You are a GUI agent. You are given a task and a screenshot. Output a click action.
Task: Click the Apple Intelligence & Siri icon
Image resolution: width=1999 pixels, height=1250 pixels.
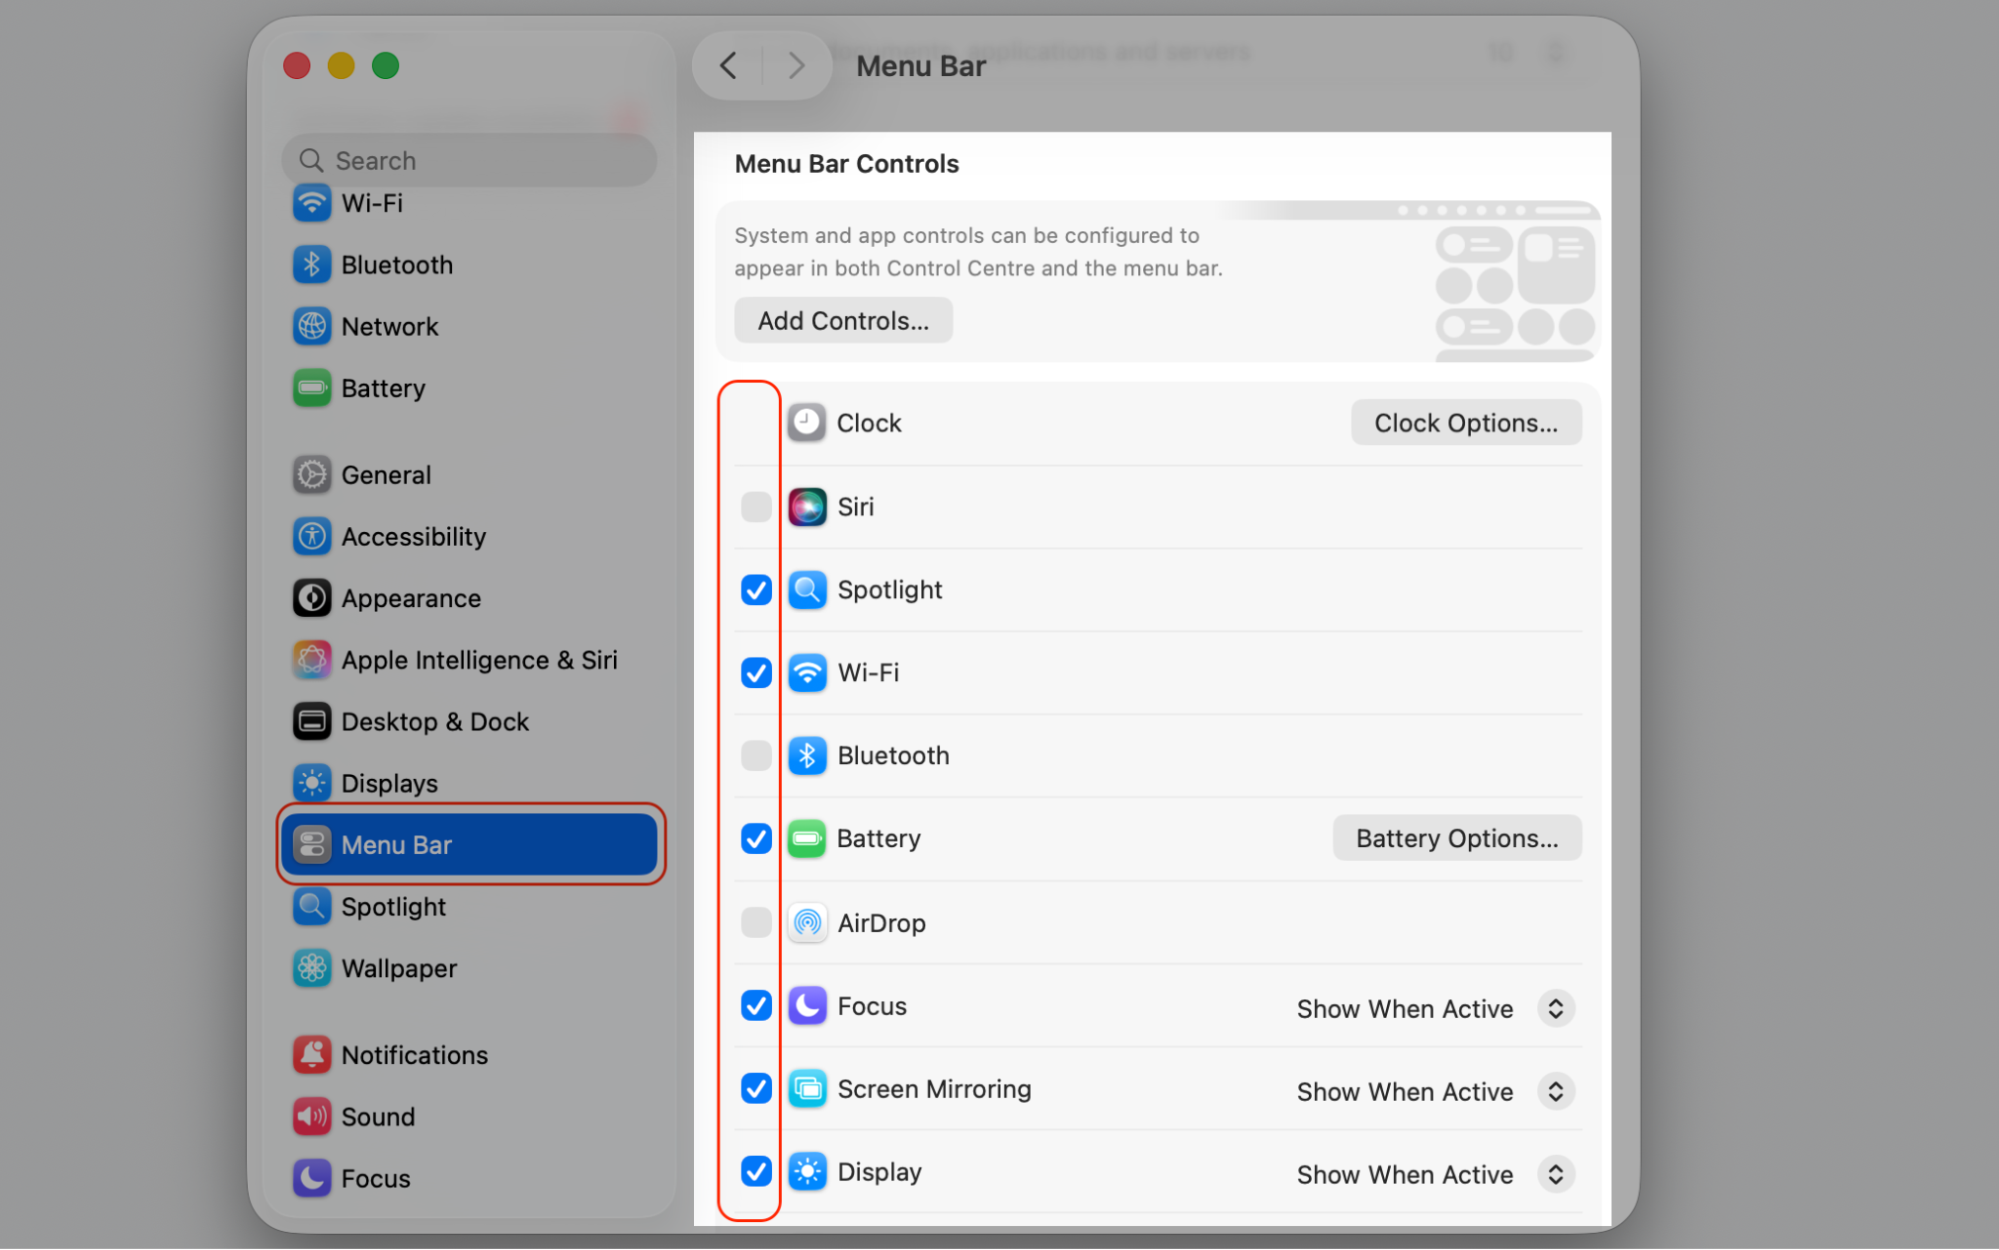tap(312, 660)
